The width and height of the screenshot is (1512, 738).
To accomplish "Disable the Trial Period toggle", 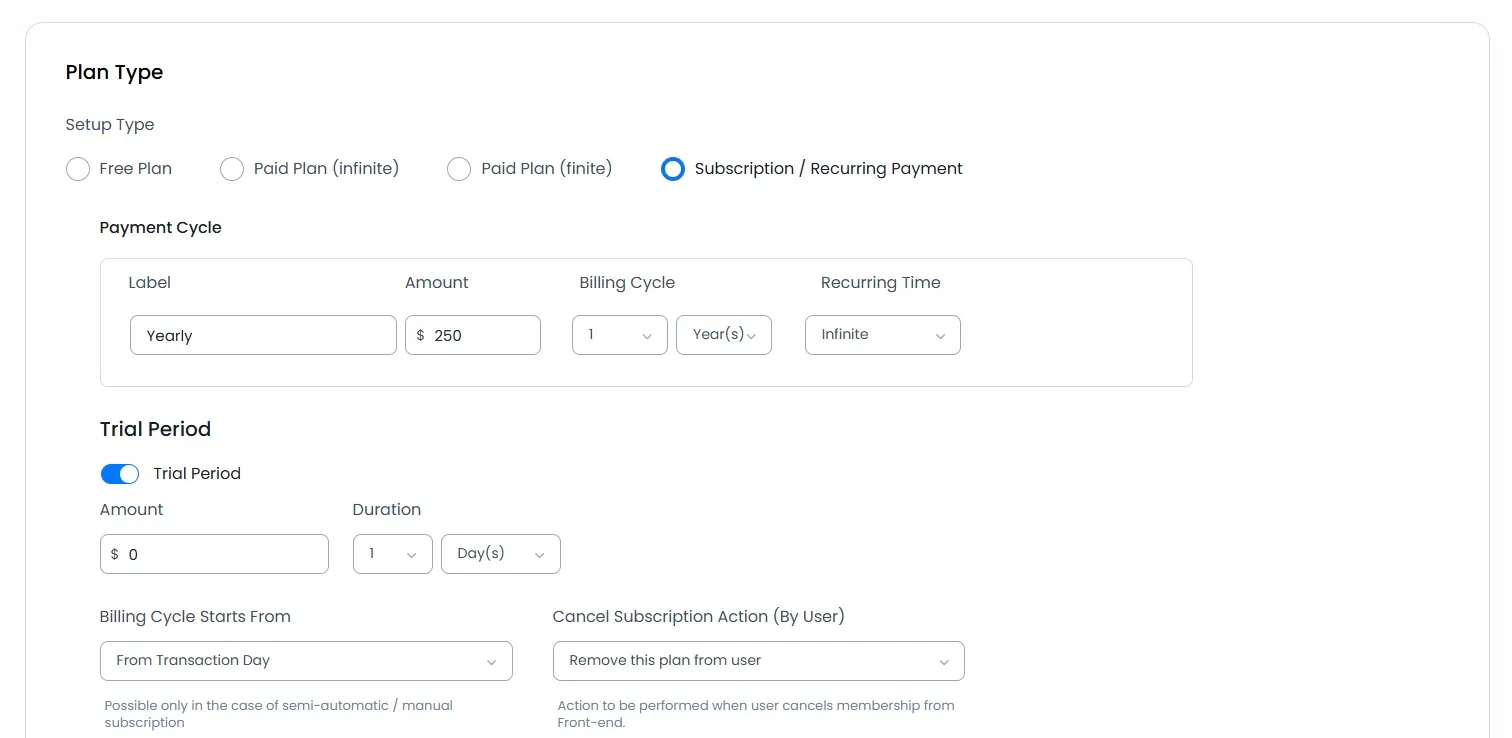I will click(120, 473).
